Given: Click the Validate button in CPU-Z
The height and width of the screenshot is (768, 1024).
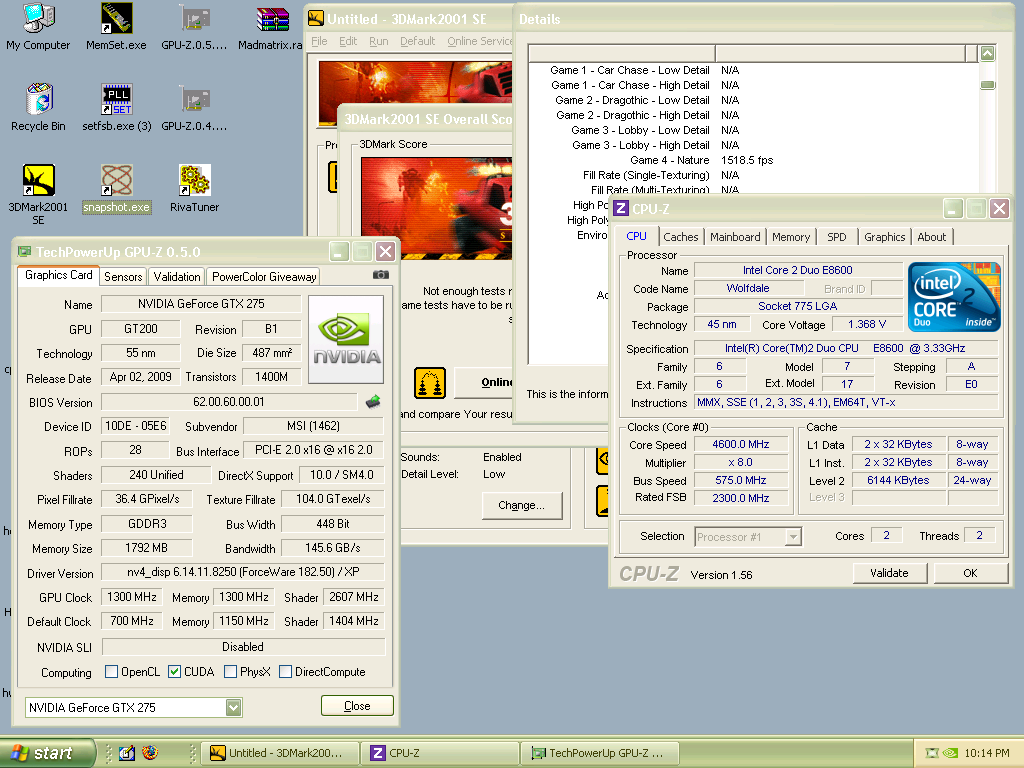Looking at the screenshot, I should tap(889, 573).
